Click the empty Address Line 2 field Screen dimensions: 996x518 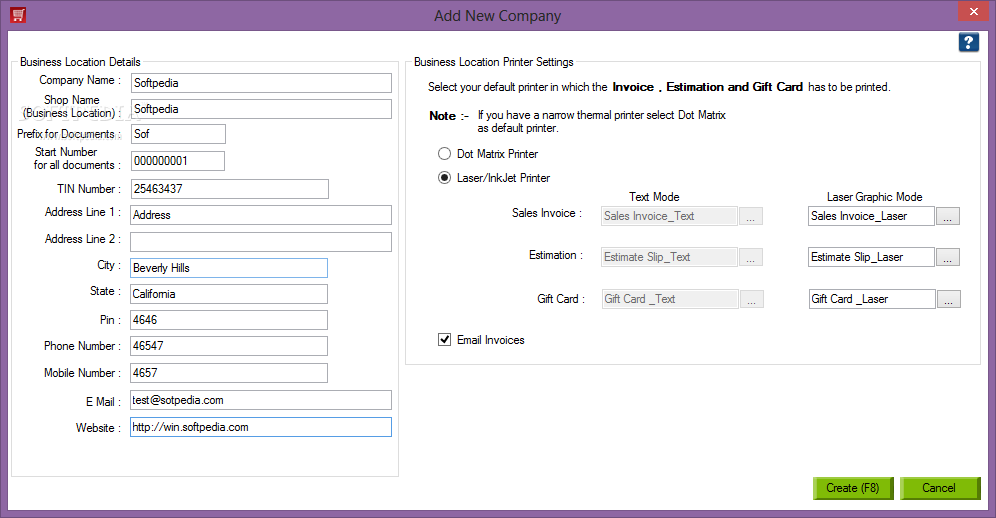[x=261, y=242]
